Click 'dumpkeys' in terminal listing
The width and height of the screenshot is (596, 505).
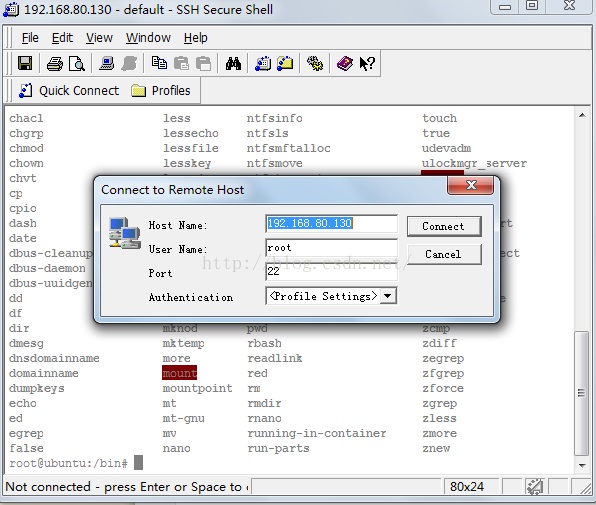36,389
